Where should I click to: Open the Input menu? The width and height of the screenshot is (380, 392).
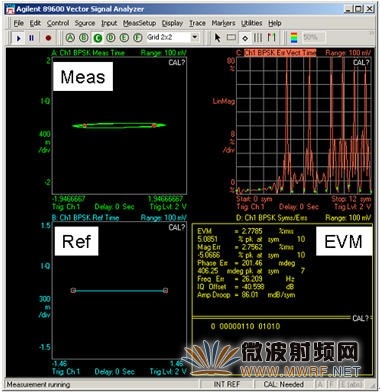(x=109, y=23)
